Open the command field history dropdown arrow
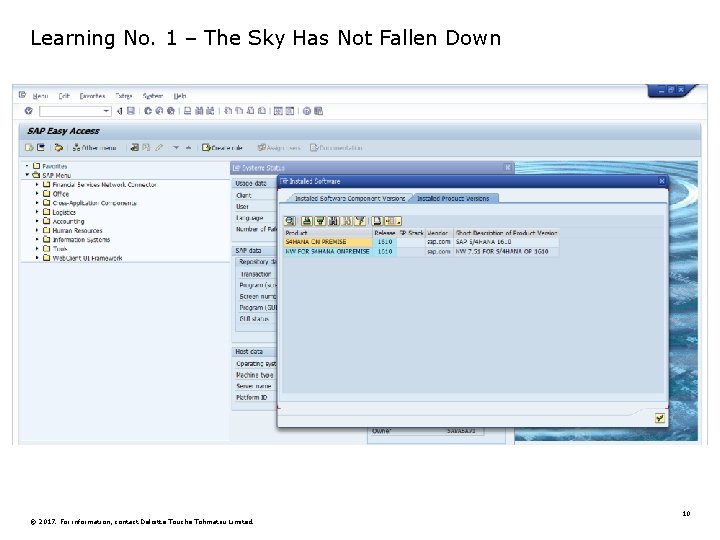720x540 pixels. pyautogui.click(x=107, y=111)
